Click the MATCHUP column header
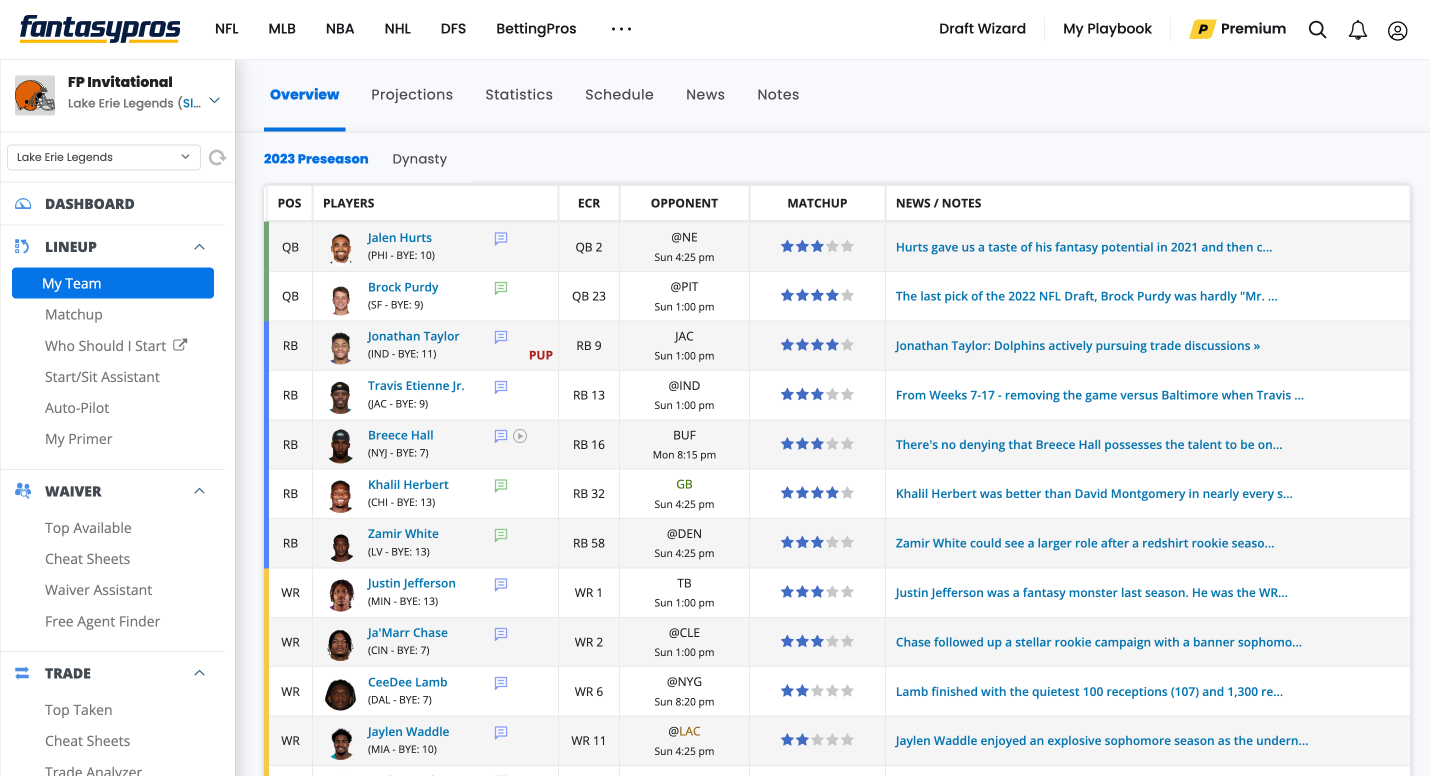The width and height of the screenshot is (1430, 776). [x=817, y=203]
